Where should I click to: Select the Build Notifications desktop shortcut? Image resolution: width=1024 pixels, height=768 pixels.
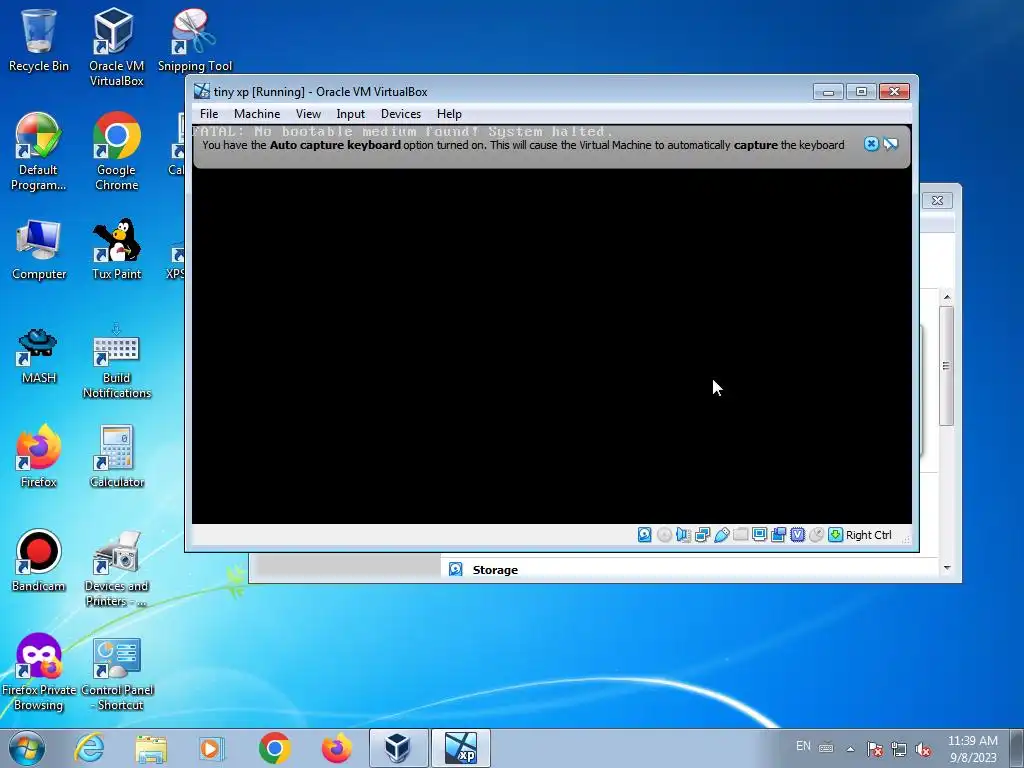[116, 360]
